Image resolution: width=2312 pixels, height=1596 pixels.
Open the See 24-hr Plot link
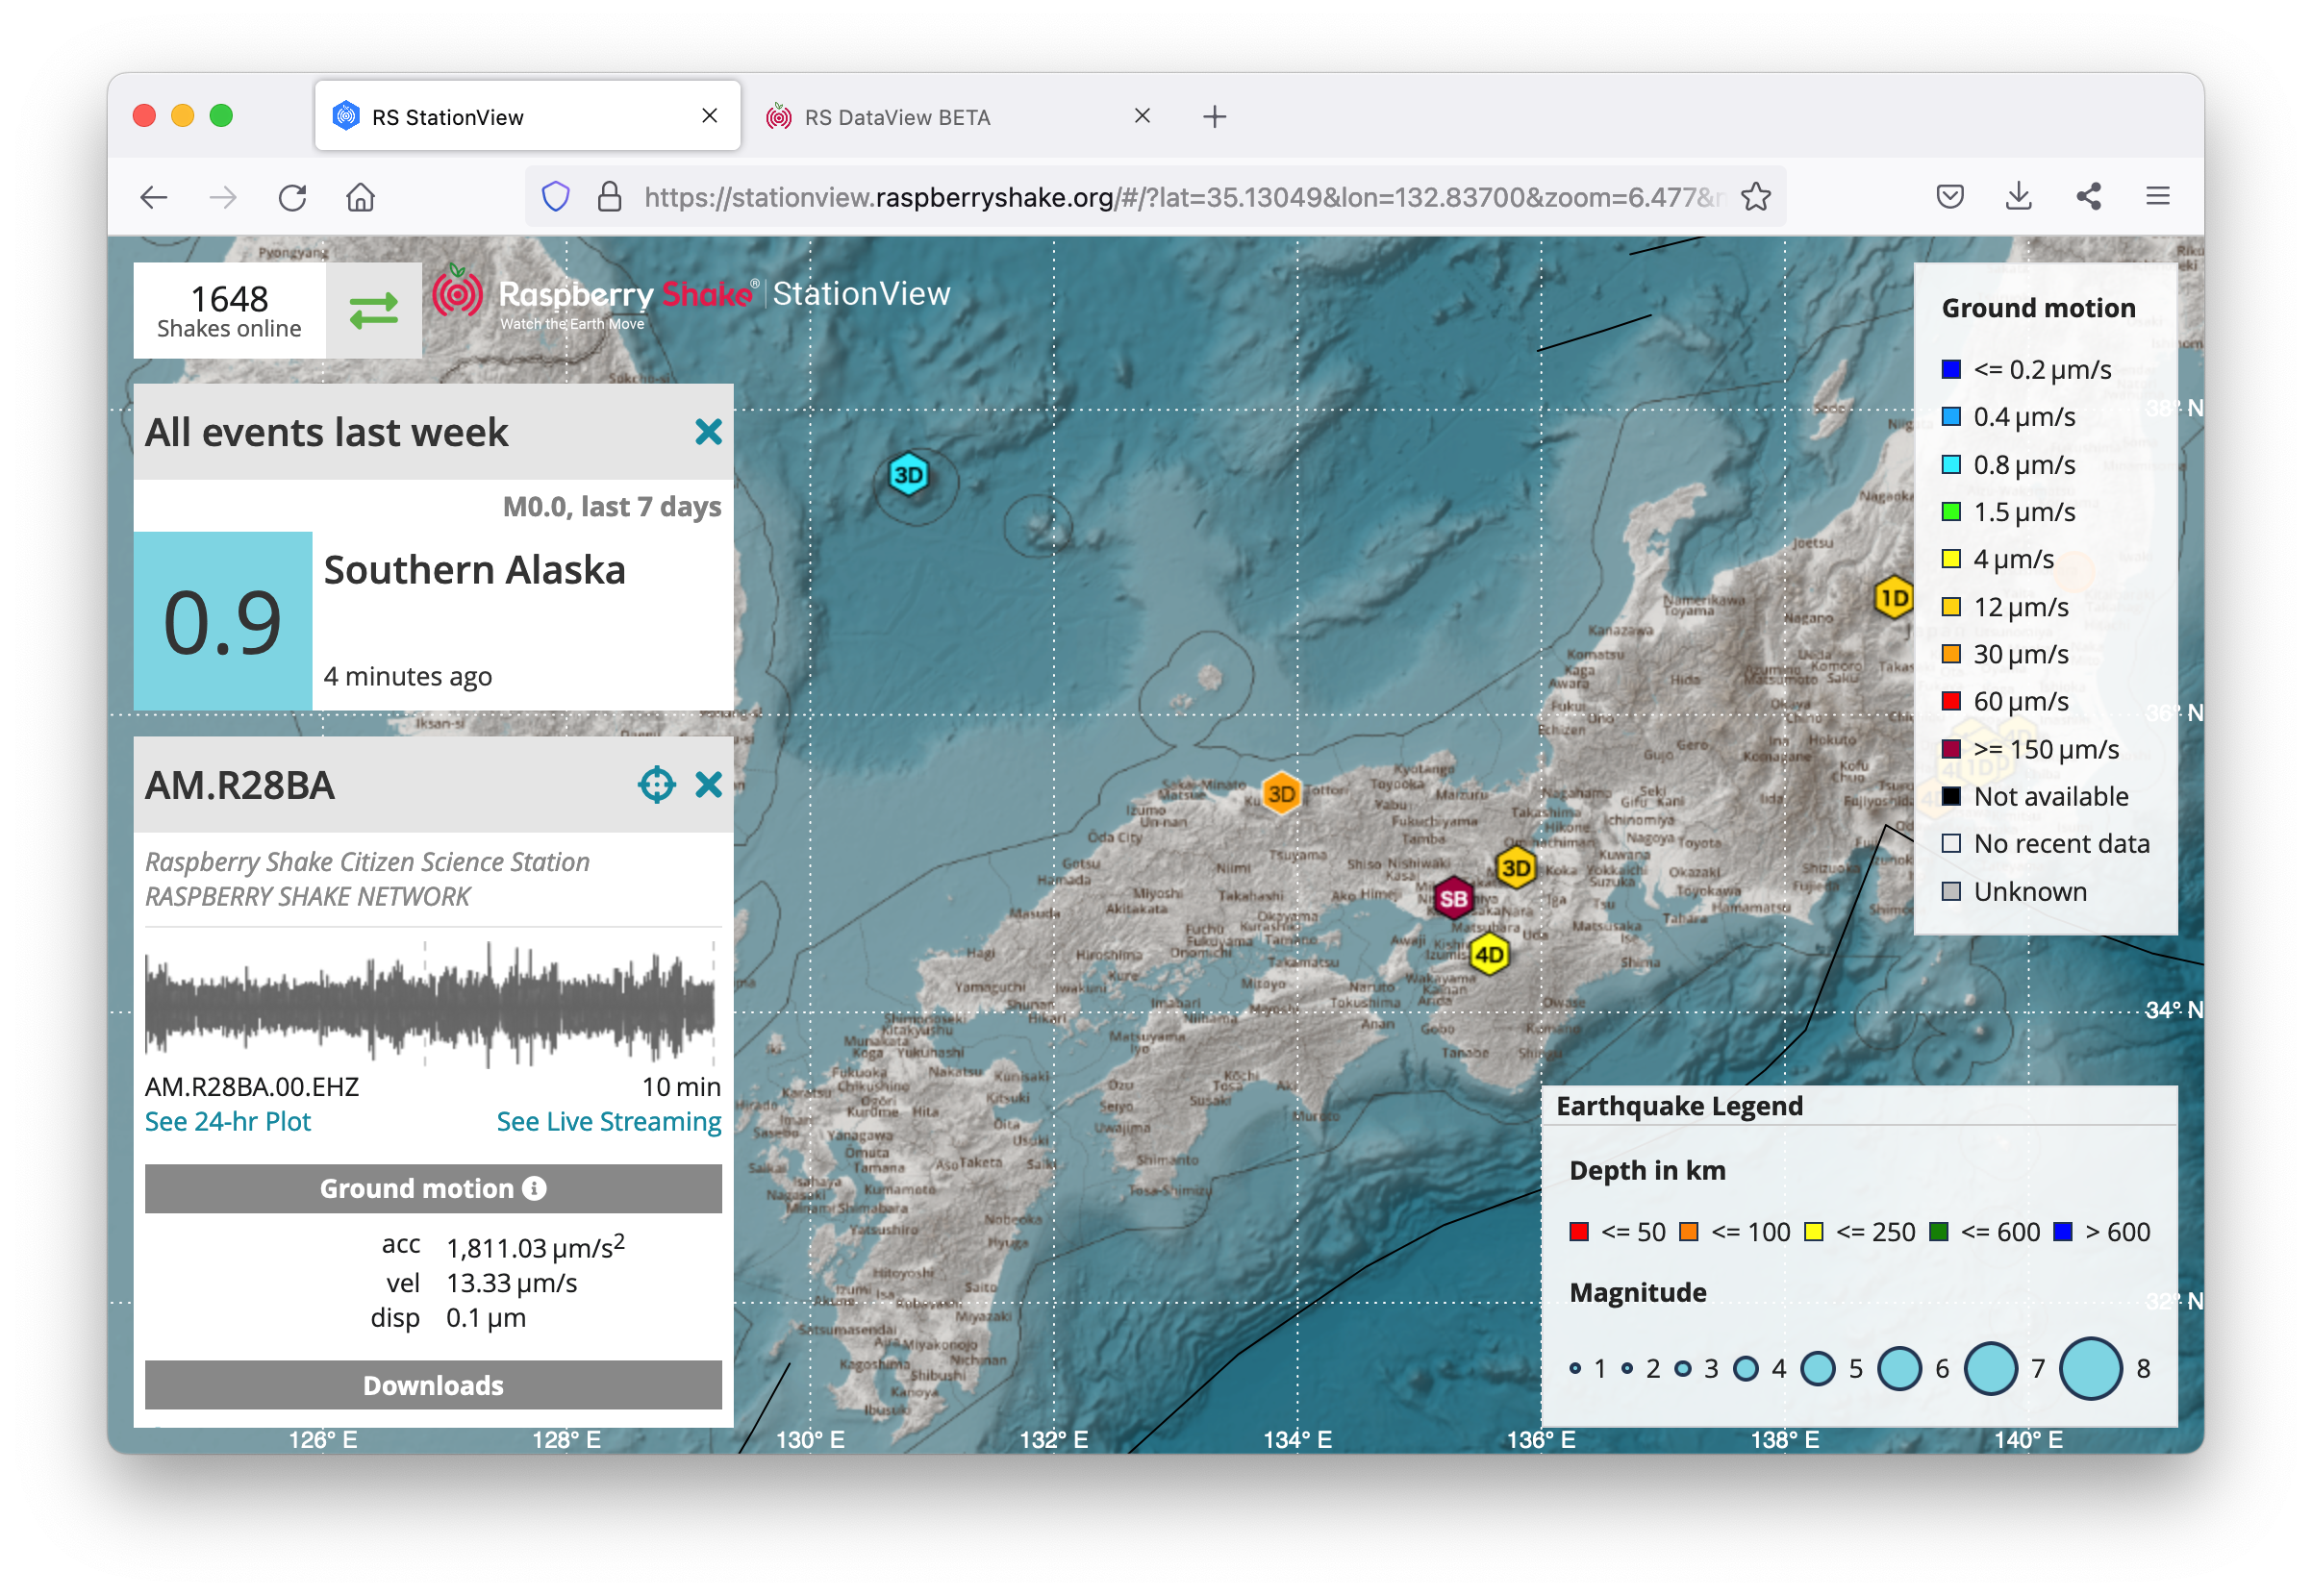pyautogui.click(x=228, y=1121)
